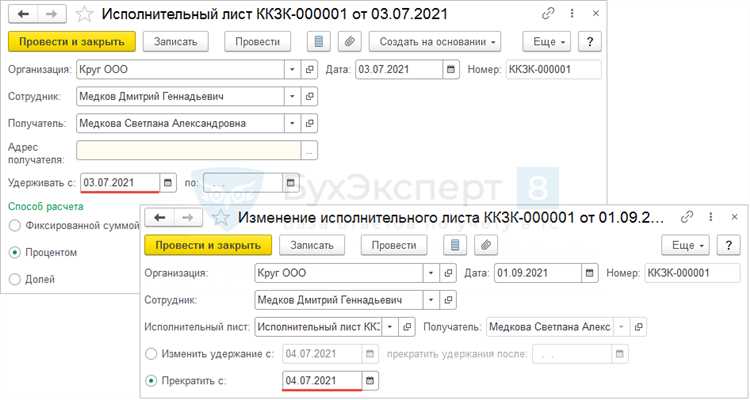
Task: Go forward using arrow in Исполнительный лист window
Action: click(52, 14)
